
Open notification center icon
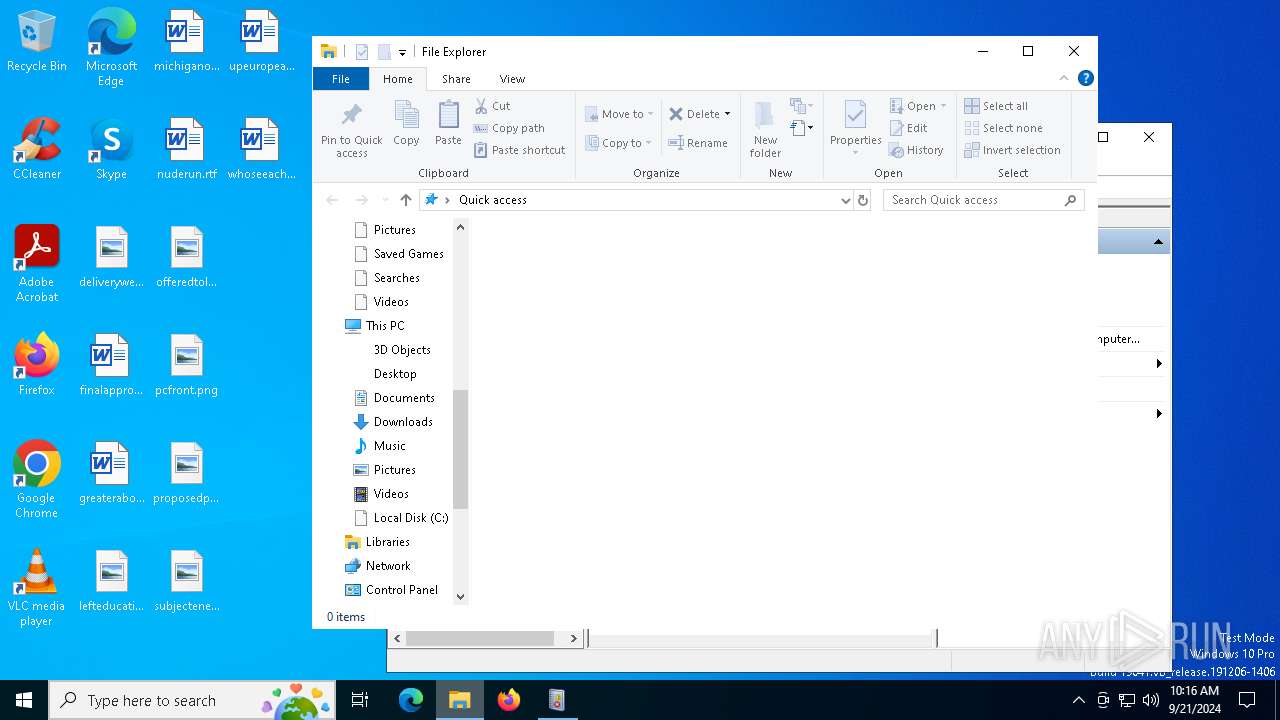[1247, 700]
